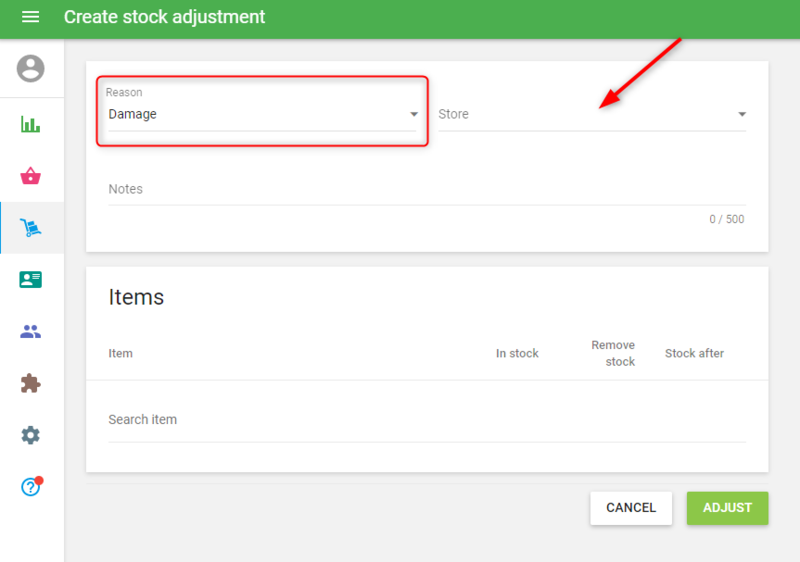The width and height of the screenshot is (800, 562).
Task: Click the In stock column header
Action: pos(517,353)
